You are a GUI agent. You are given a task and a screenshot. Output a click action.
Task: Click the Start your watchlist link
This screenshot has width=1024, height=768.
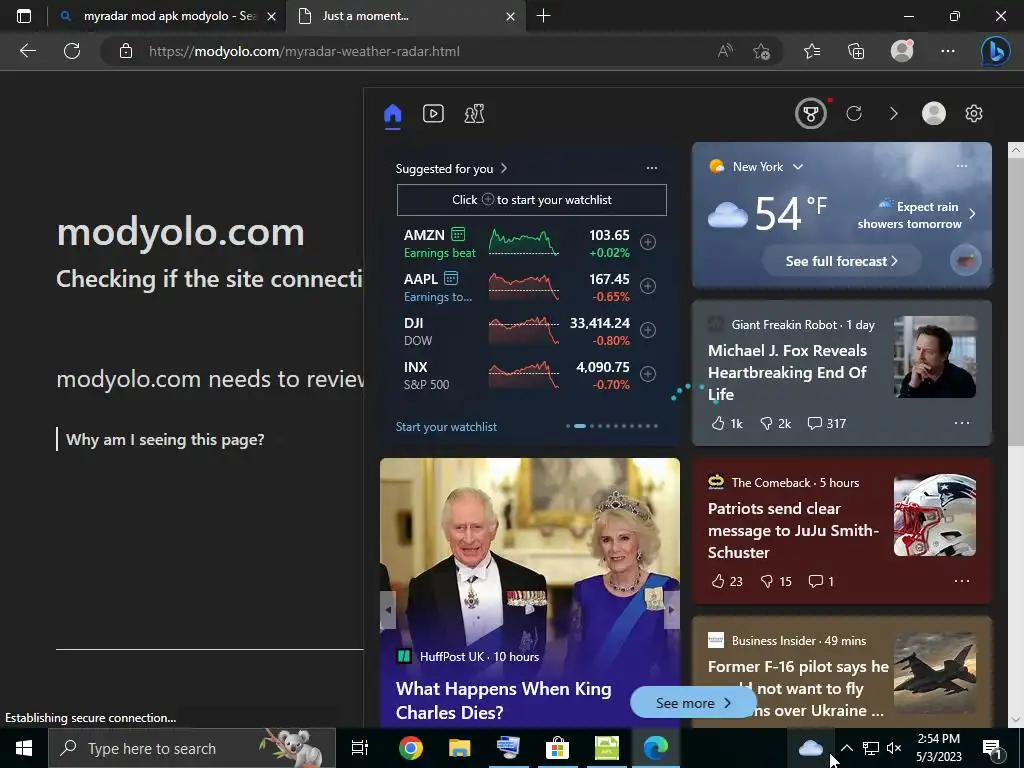[446, 426]
